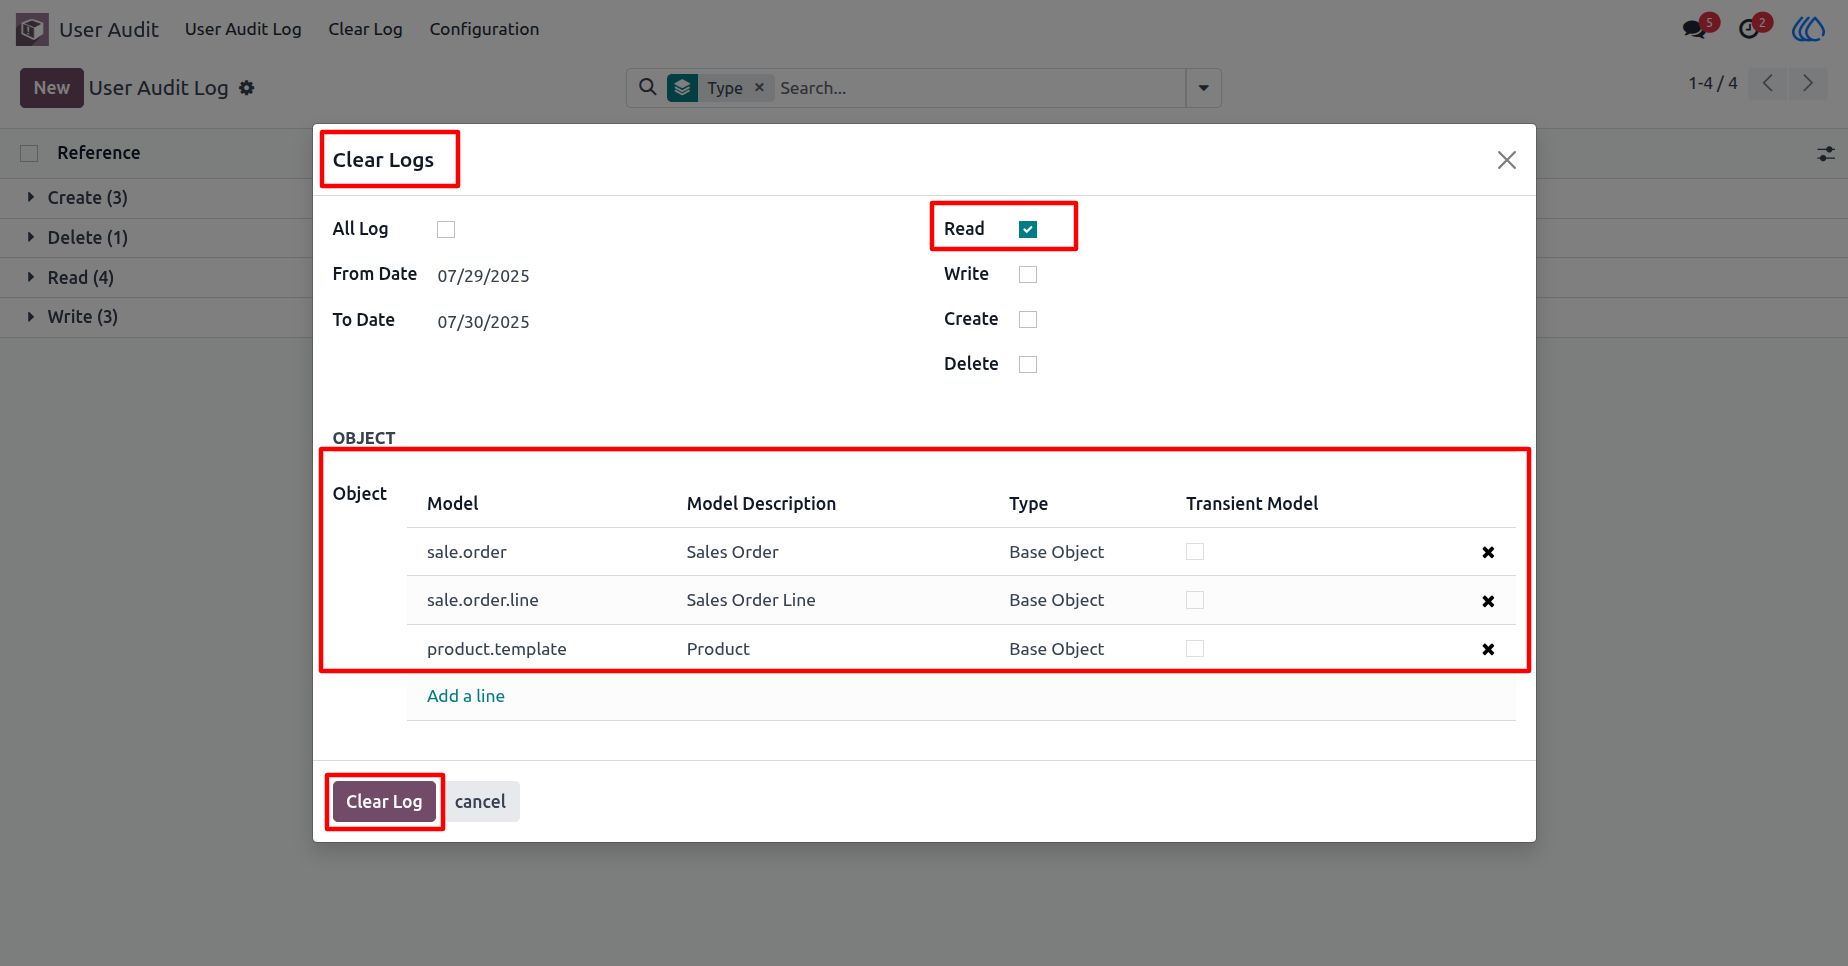Click the Clear Log button

(384, 802)
